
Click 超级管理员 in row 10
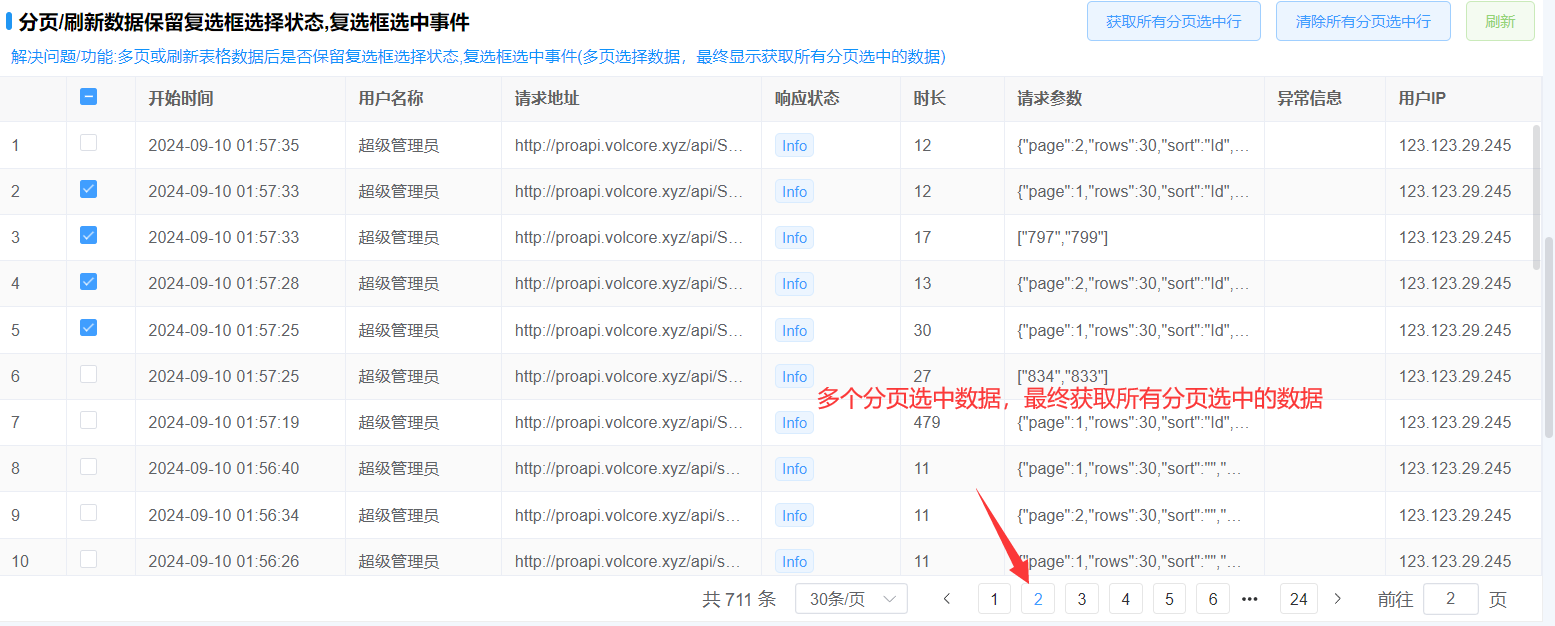coord(398,561)
